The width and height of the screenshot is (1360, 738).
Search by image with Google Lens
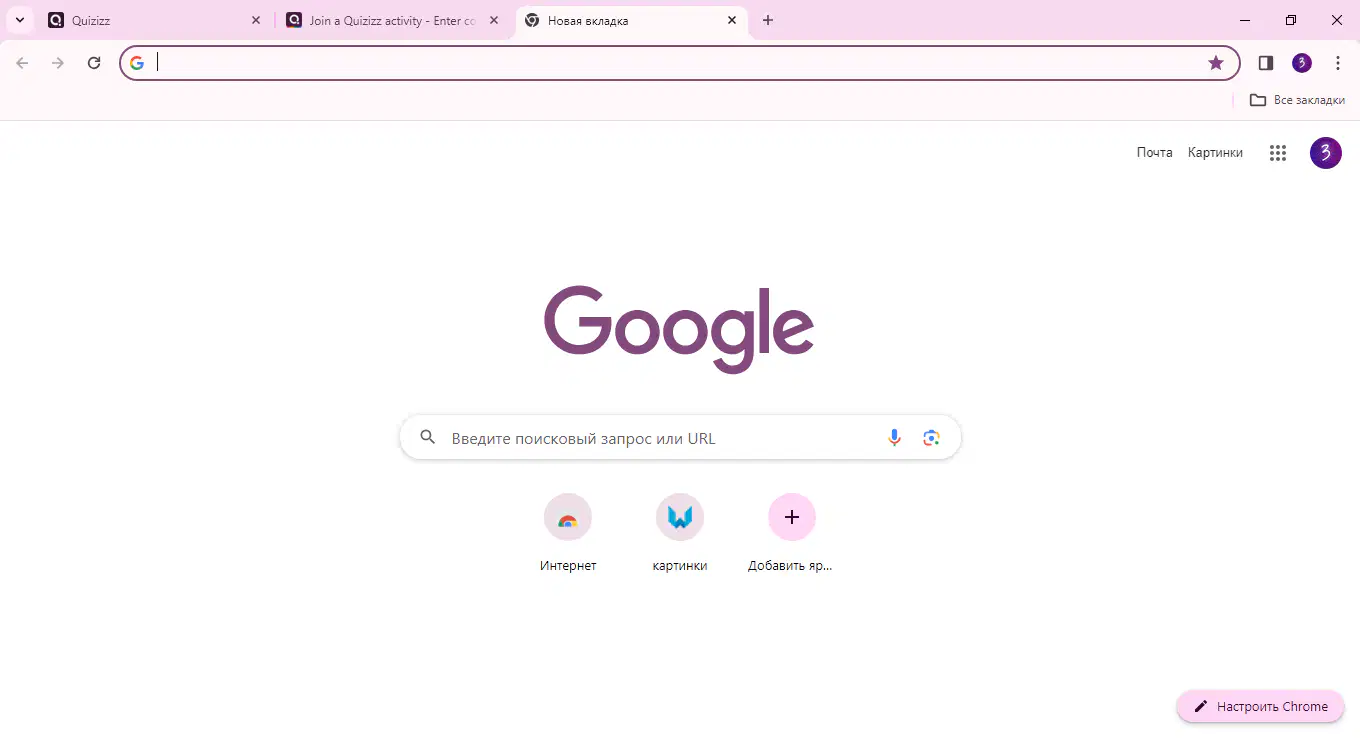[x=932, y=438]
